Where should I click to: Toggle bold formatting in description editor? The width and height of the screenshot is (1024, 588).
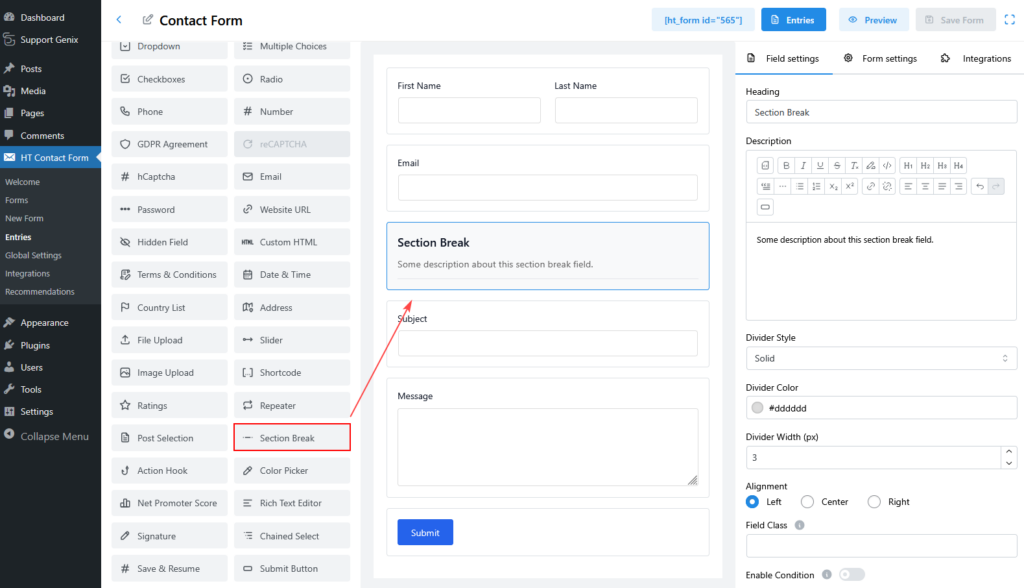(787, 166)
